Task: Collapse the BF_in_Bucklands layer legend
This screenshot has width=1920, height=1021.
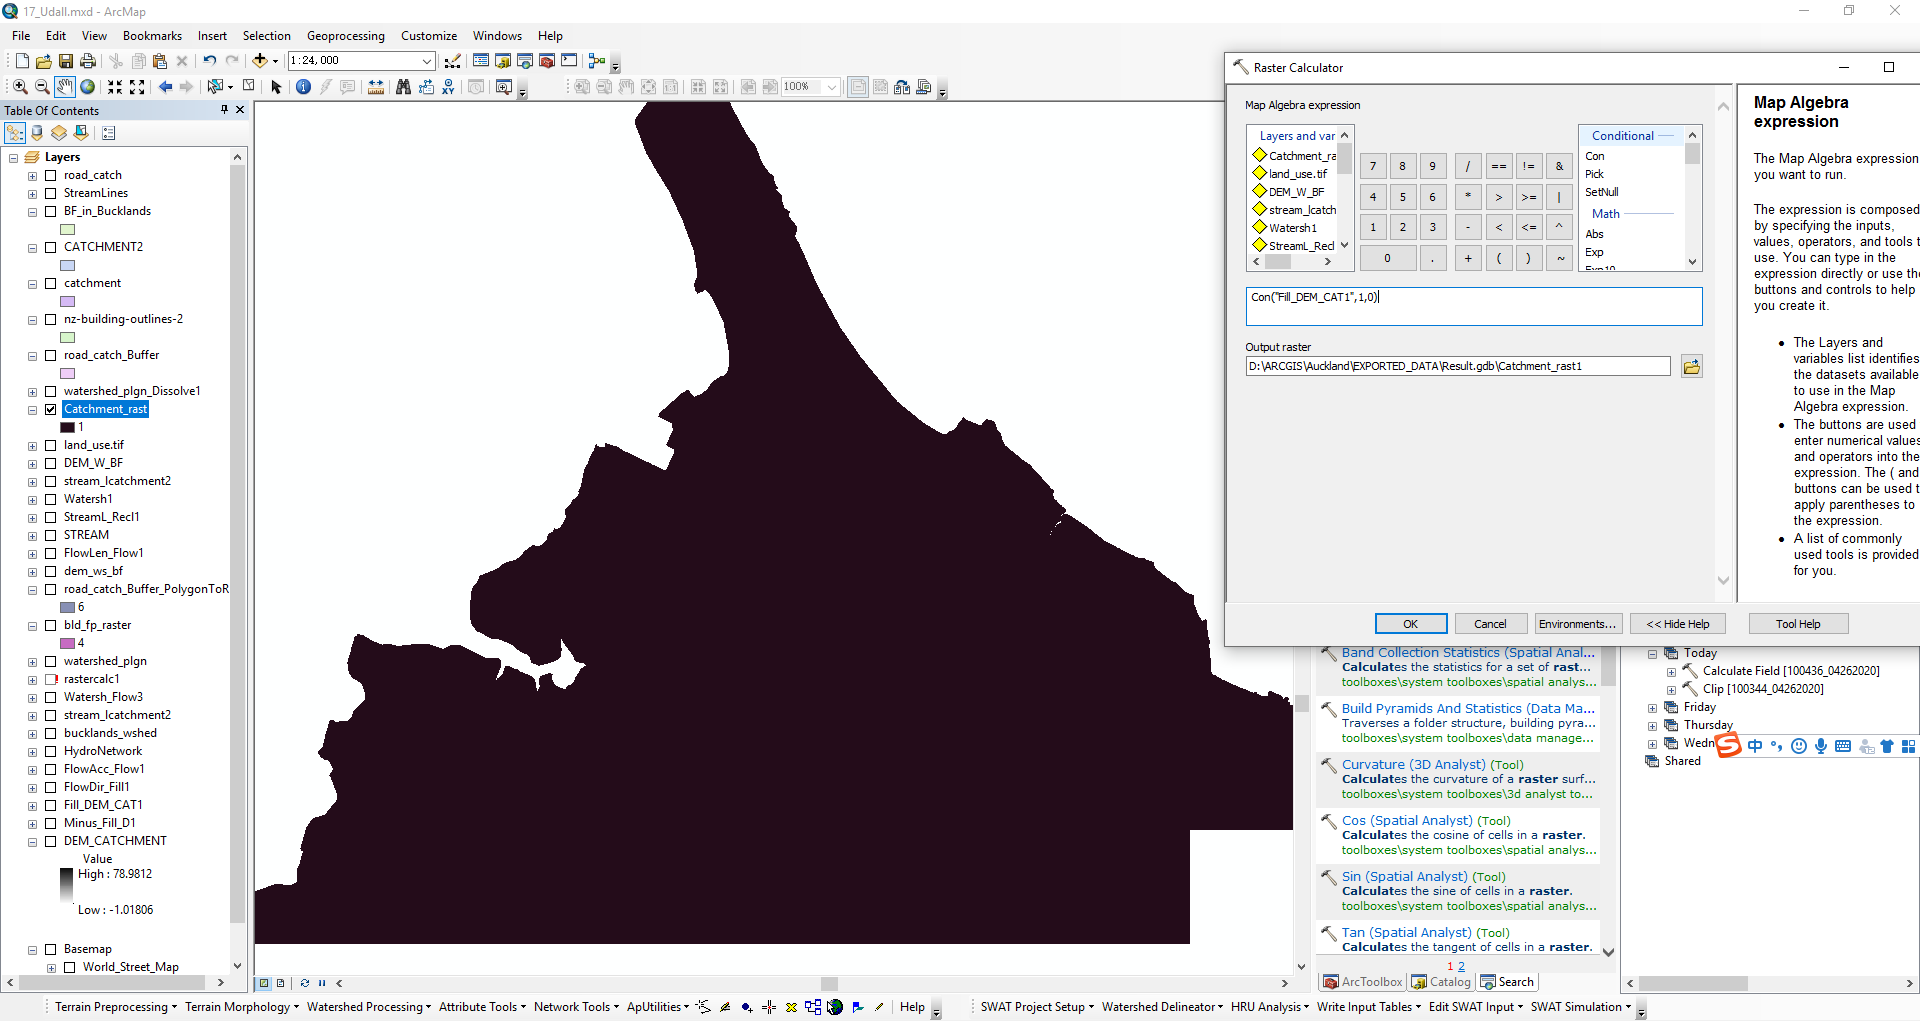Action: click(x=32, y=211)
